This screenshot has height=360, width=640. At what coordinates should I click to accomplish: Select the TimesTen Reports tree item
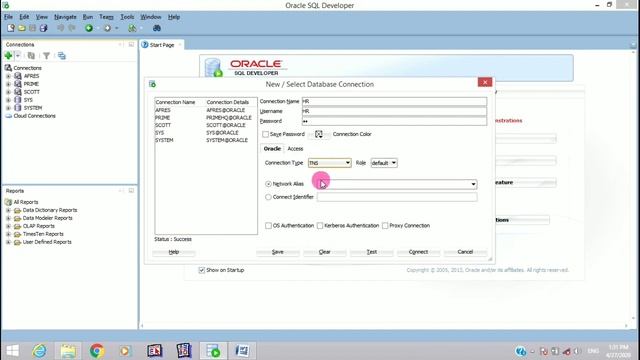[x=43, y=234]
